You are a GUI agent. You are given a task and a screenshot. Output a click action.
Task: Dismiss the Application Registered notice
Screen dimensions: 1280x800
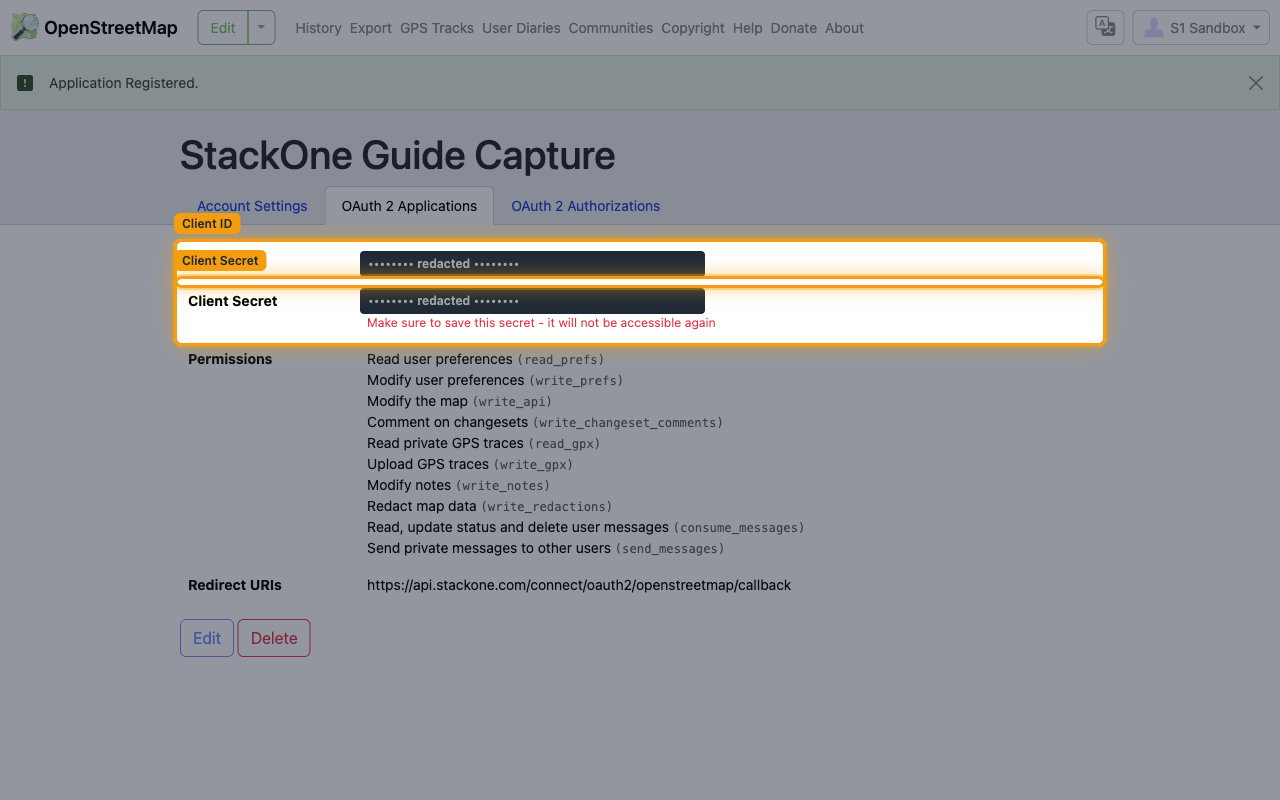click(1256, 83)
